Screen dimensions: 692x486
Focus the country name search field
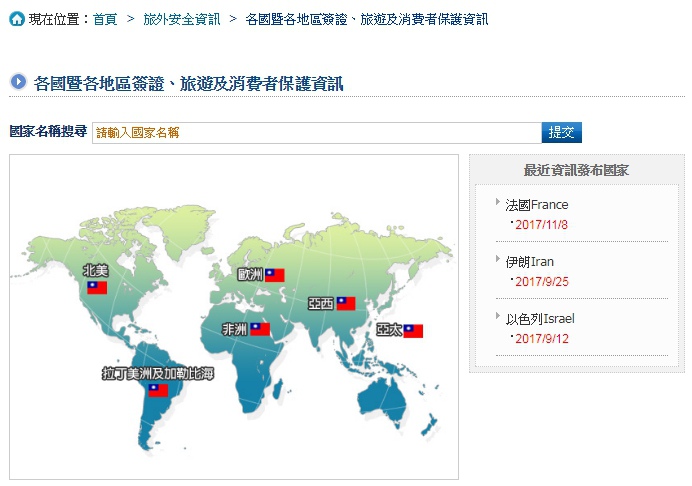click(316, 133)
